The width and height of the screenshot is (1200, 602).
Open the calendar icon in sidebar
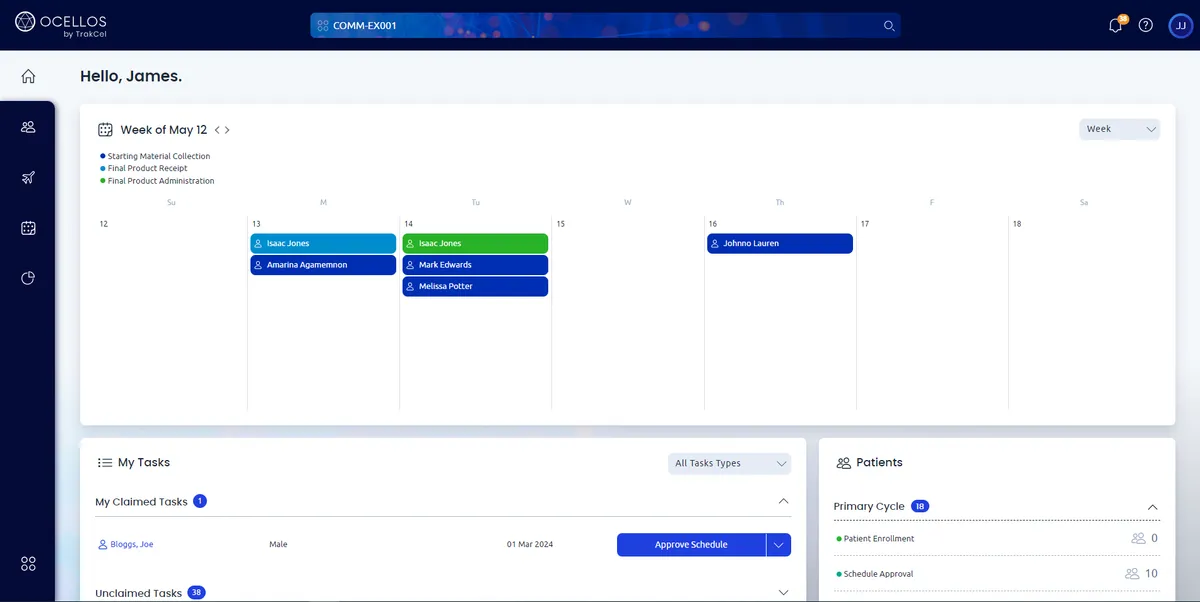(28, 228)
